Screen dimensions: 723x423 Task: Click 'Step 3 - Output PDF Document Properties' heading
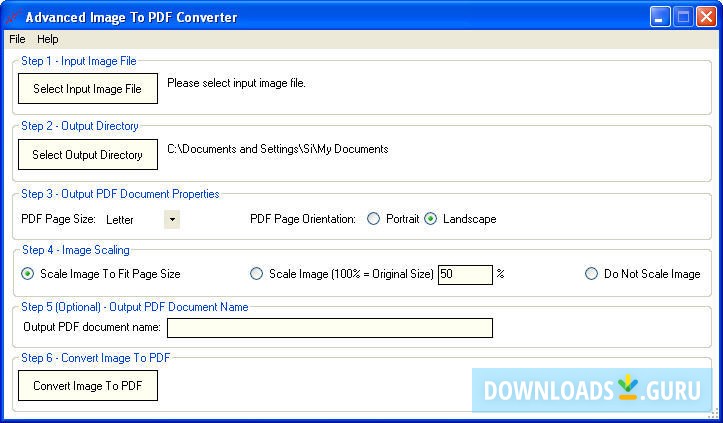120,194
